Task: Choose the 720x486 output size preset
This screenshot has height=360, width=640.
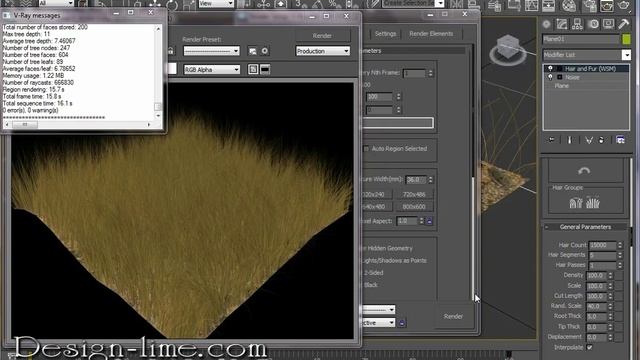Action: pyautogui.click(x=414, y=195)
